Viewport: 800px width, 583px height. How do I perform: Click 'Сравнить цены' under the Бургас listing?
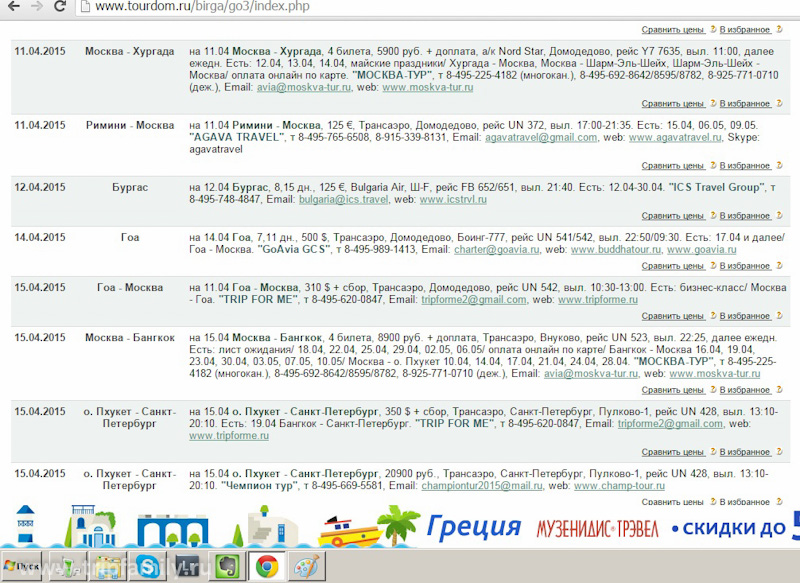(674, 216)
